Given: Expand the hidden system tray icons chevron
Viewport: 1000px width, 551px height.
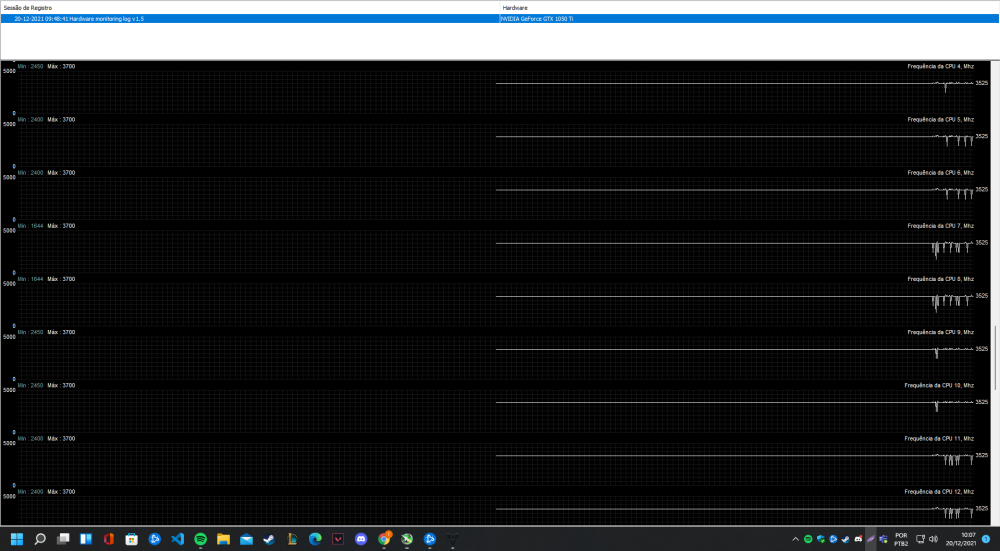Looking at the screenshot, I should (797, 539).
